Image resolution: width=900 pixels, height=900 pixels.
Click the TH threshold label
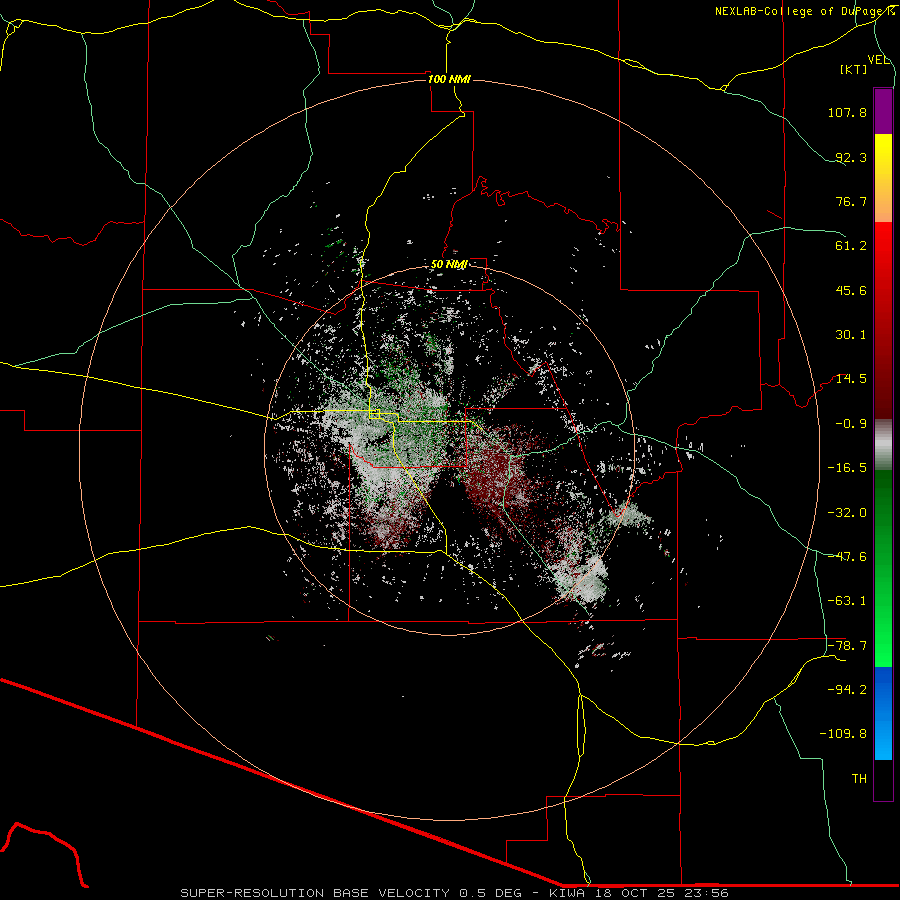coord(859,778)
